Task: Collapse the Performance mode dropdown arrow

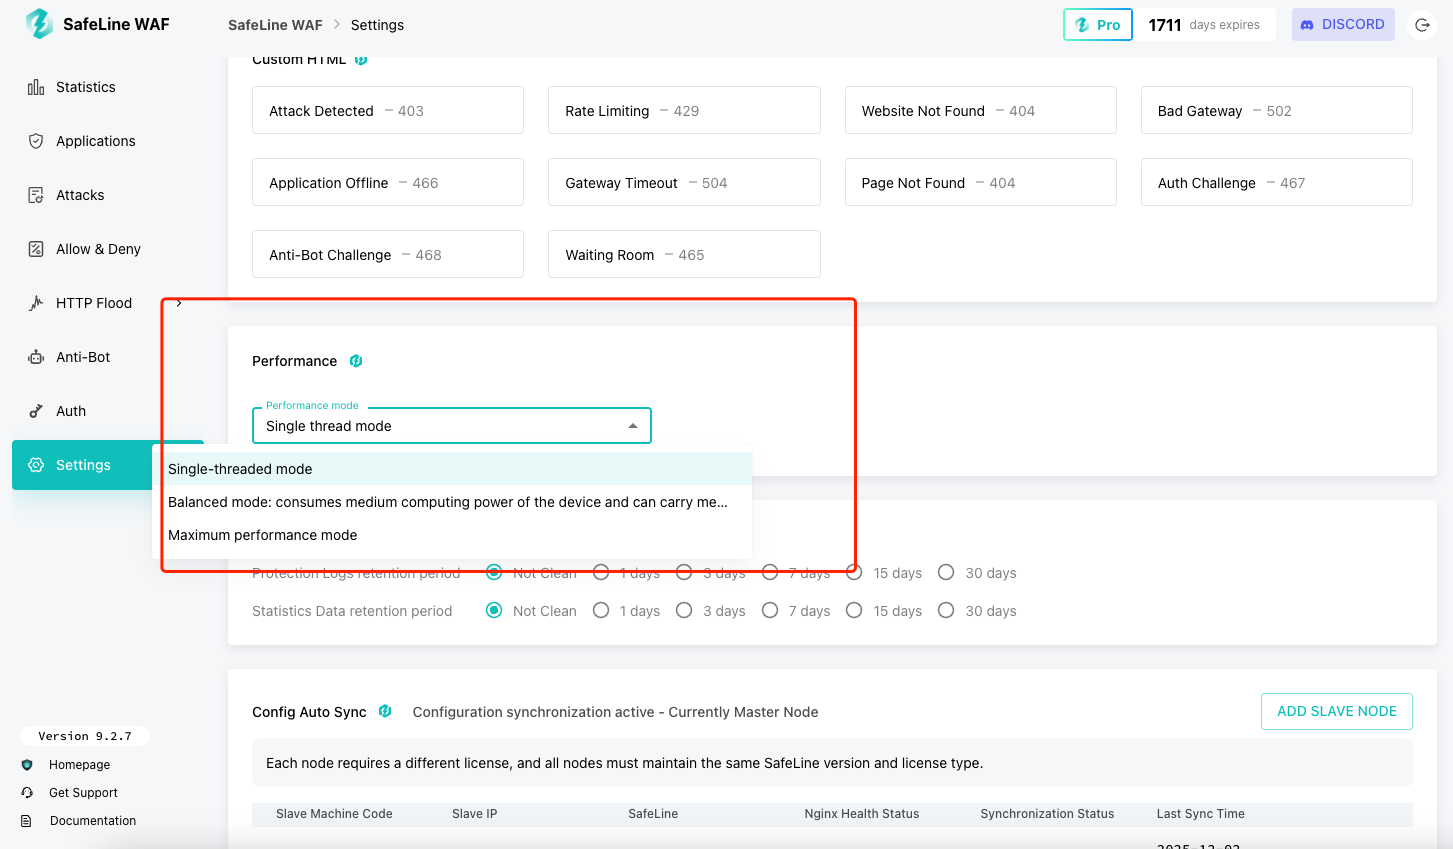Action: coord(633,426)
